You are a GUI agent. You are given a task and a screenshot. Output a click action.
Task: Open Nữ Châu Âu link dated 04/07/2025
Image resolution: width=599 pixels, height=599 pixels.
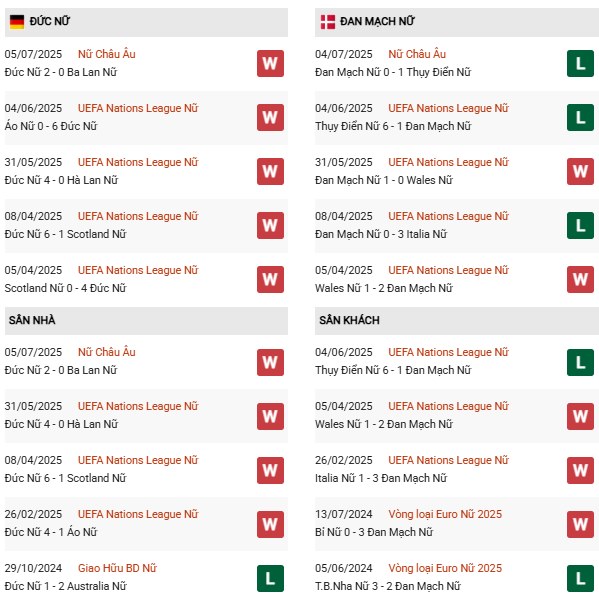pyautogui.click(x=417, y=54)
